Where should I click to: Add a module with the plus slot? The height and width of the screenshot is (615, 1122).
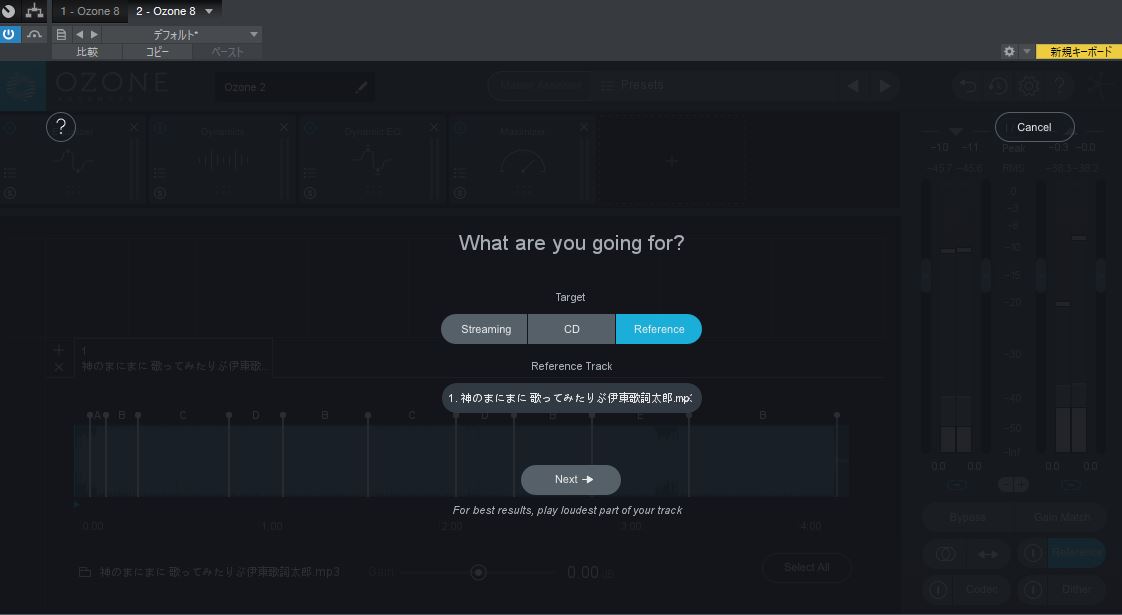pos(671,162)
